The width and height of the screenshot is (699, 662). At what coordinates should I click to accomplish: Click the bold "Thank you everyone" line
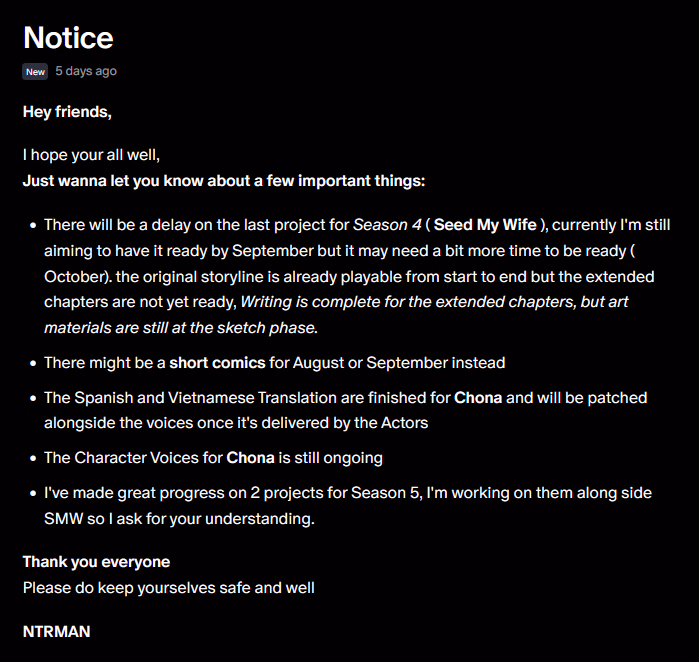tap(96, 562)
